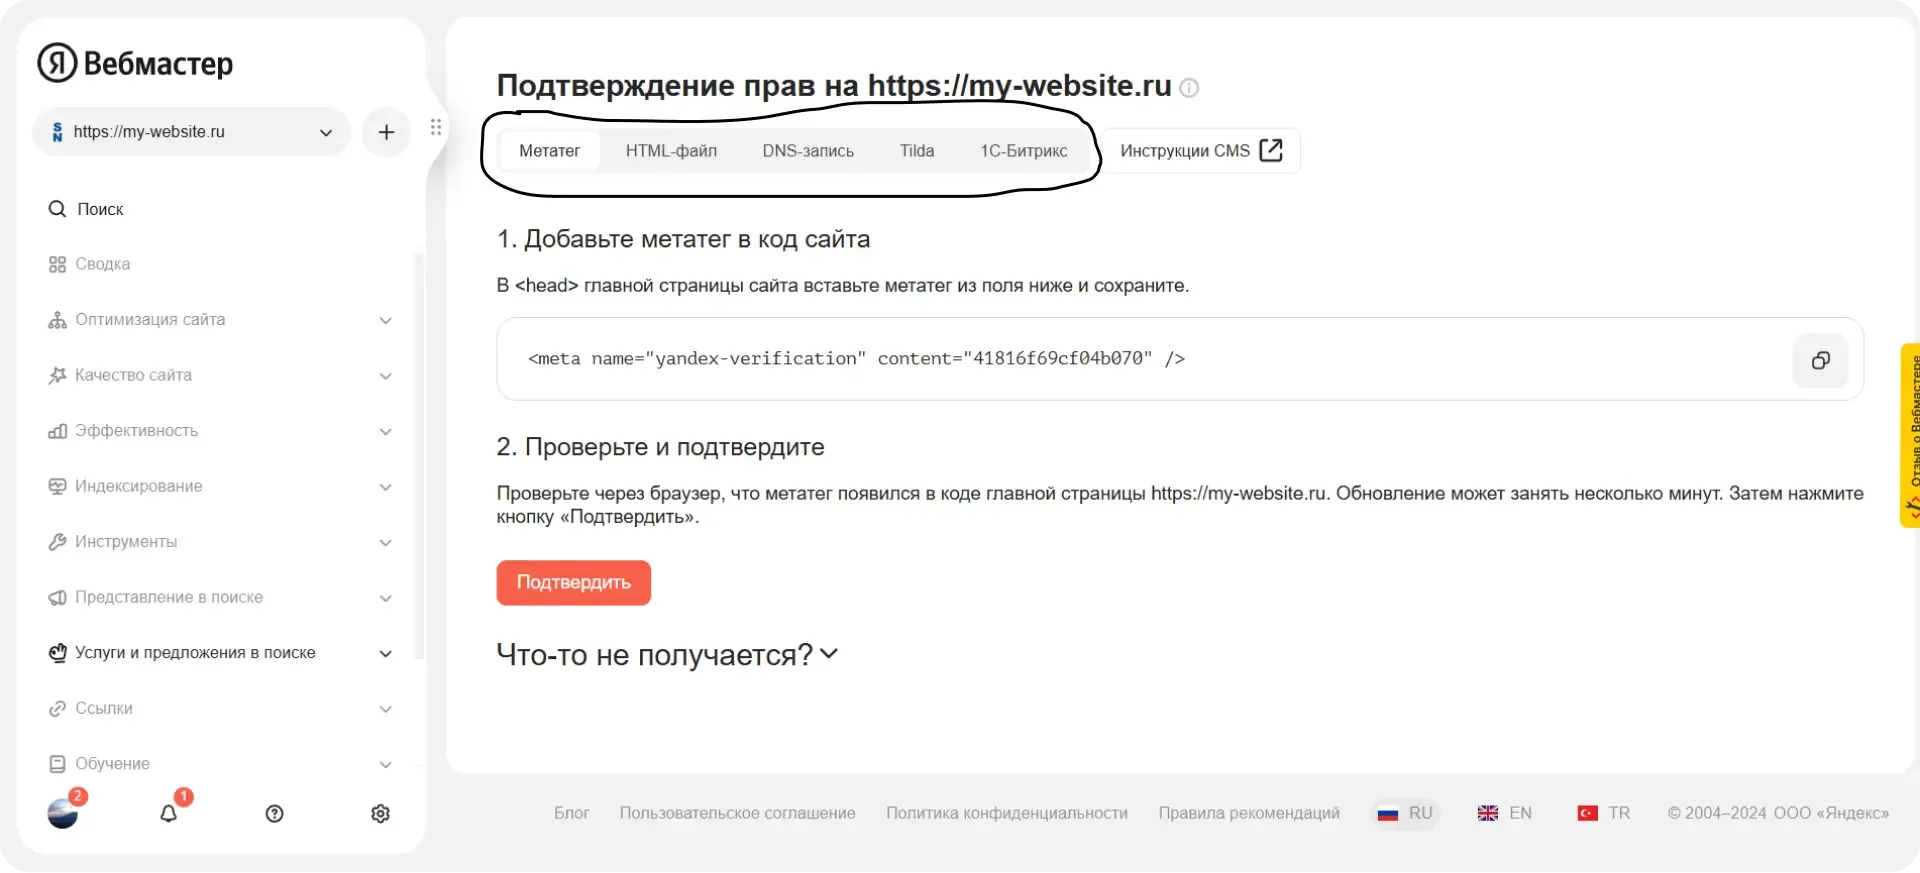Open Инструкции CMS external link
The image size is (1920, 873).
pos(1201,151)
